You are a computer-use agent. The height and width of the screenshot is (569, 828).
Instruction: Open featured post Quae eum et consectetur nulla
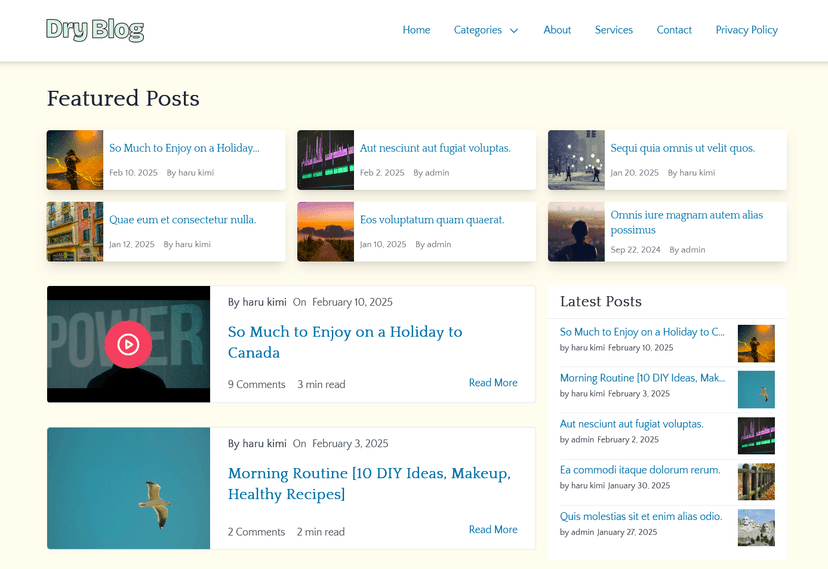[x=183, y=220]
